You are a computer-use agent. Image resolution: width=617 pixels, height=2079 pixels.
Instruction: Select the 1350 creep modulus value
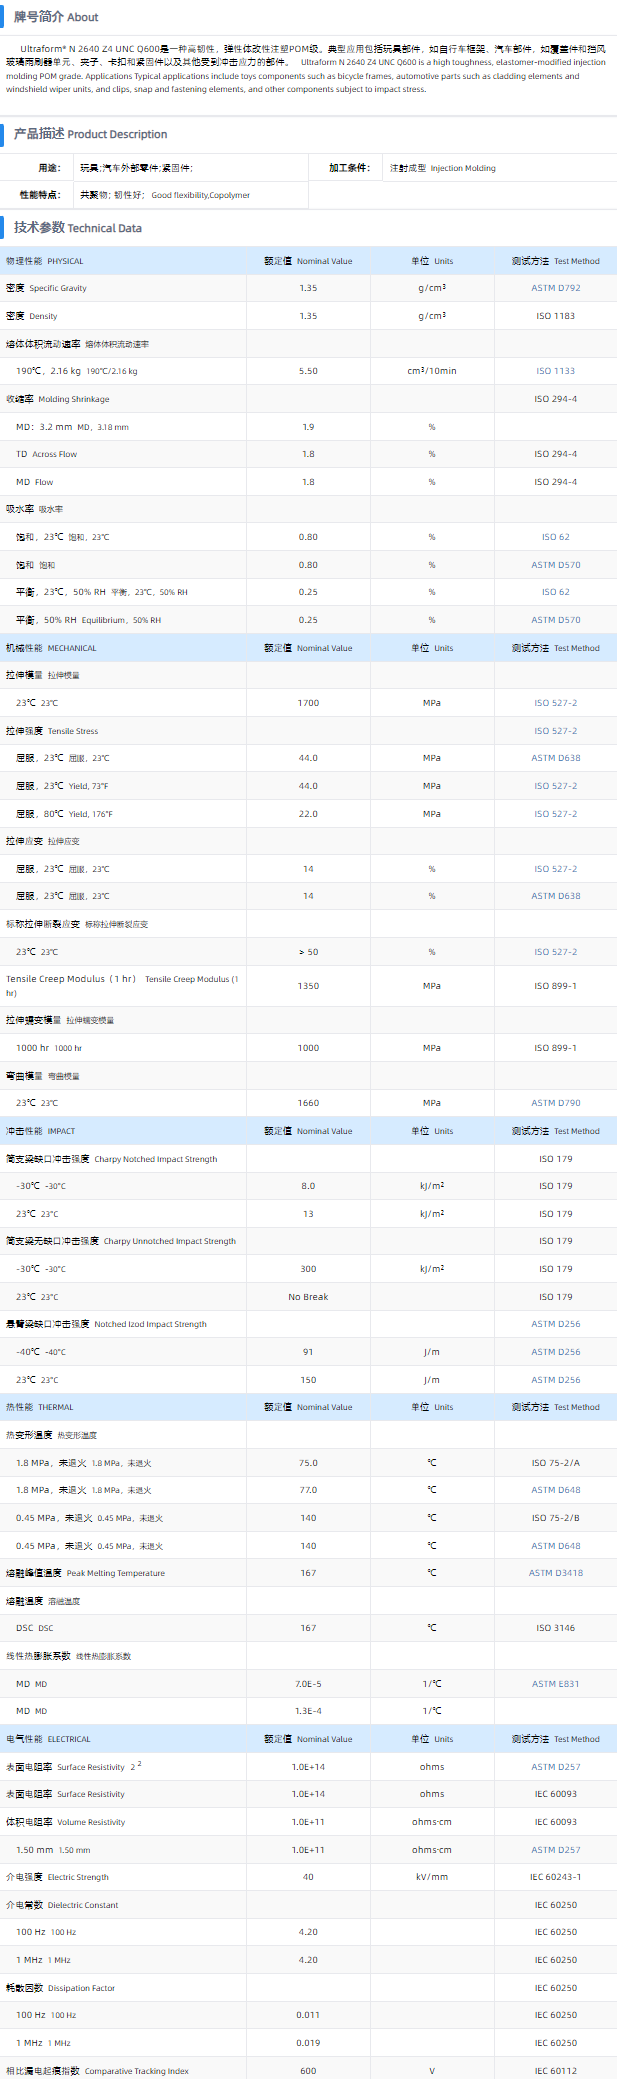tap(308, 986)
